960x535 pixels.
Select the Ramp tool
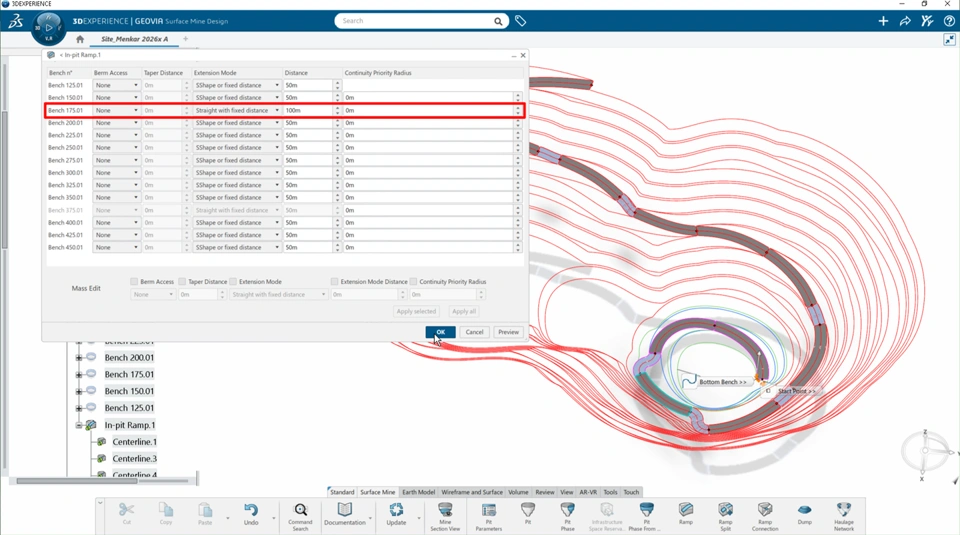[686, 513]
